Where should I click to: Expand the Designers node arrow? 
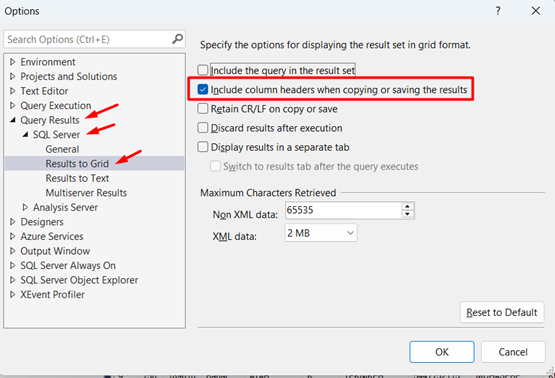(13, 222)
